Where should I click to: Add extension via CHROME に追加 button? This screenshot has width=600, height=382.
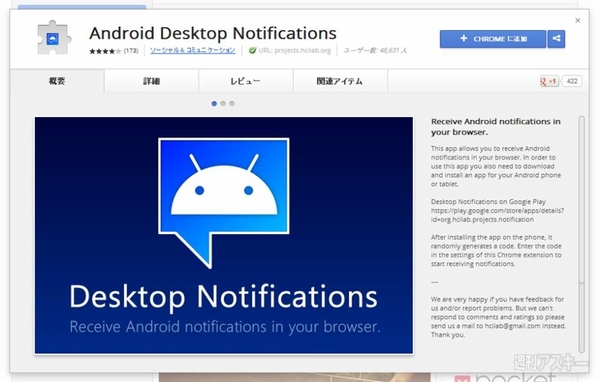[493, 39]
